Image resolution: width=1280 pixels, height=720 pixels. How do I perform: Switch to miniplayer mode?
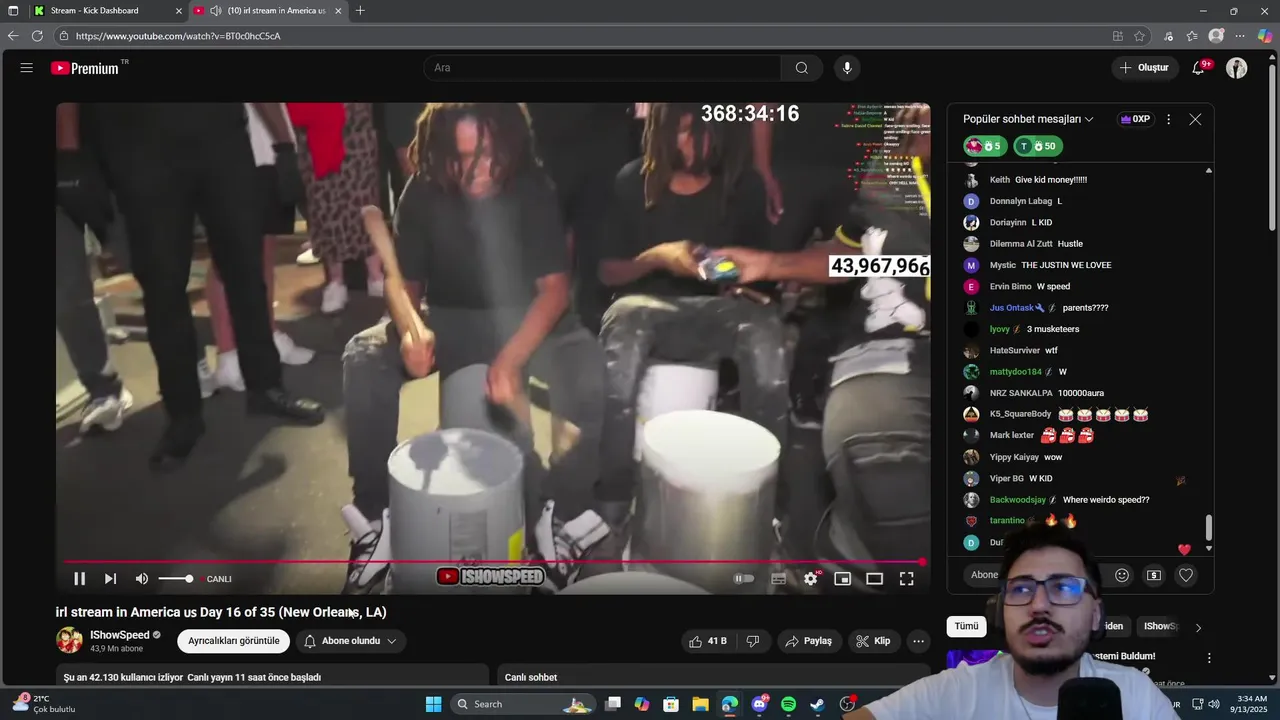click(843, 579)
